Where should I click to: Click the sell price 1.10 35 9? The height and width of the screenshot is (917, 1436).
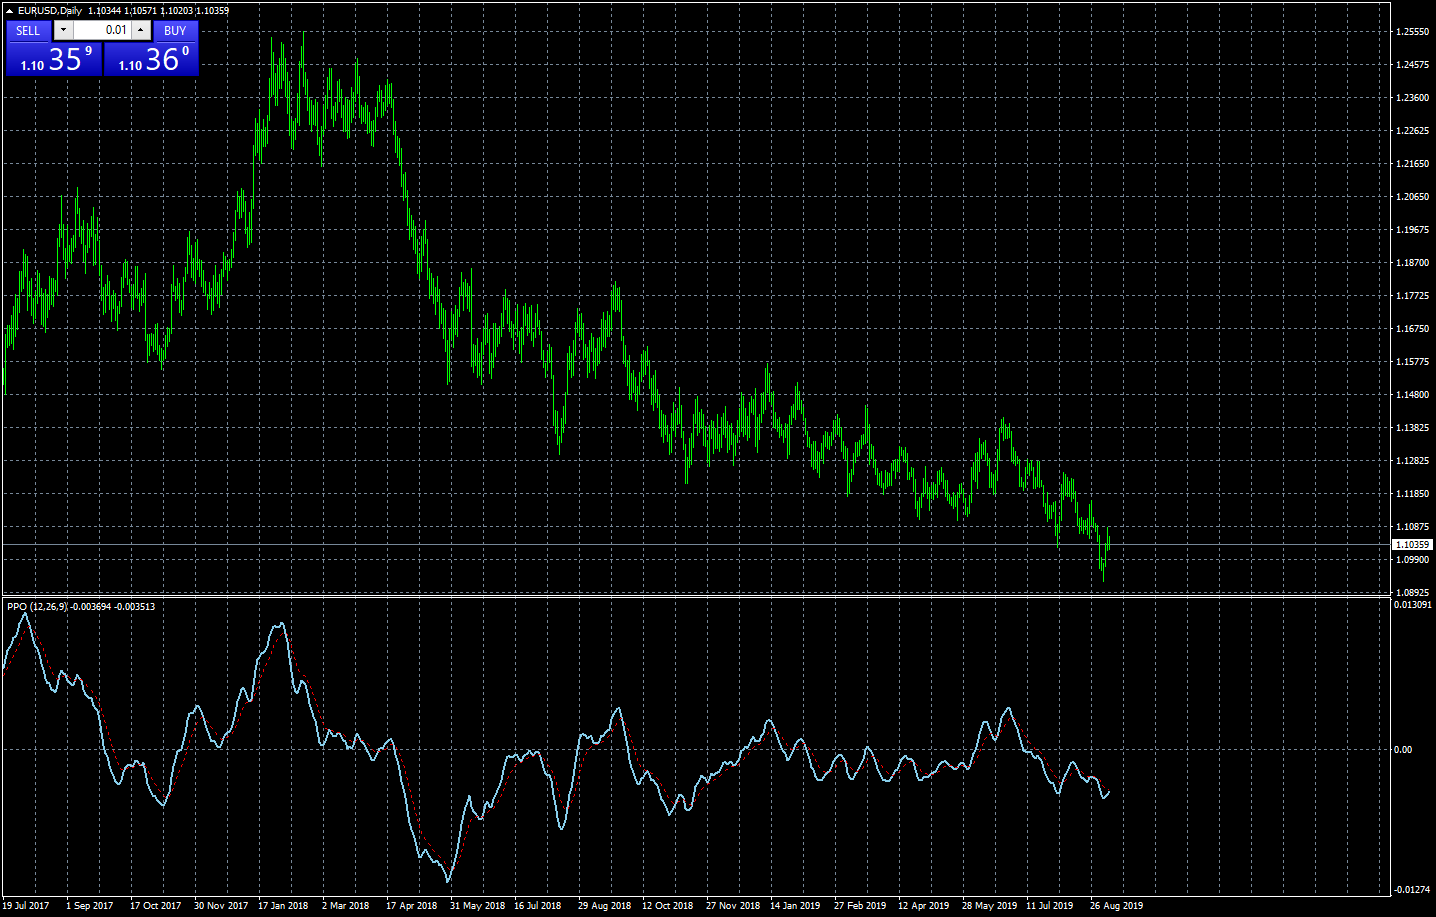pos(54,59)
